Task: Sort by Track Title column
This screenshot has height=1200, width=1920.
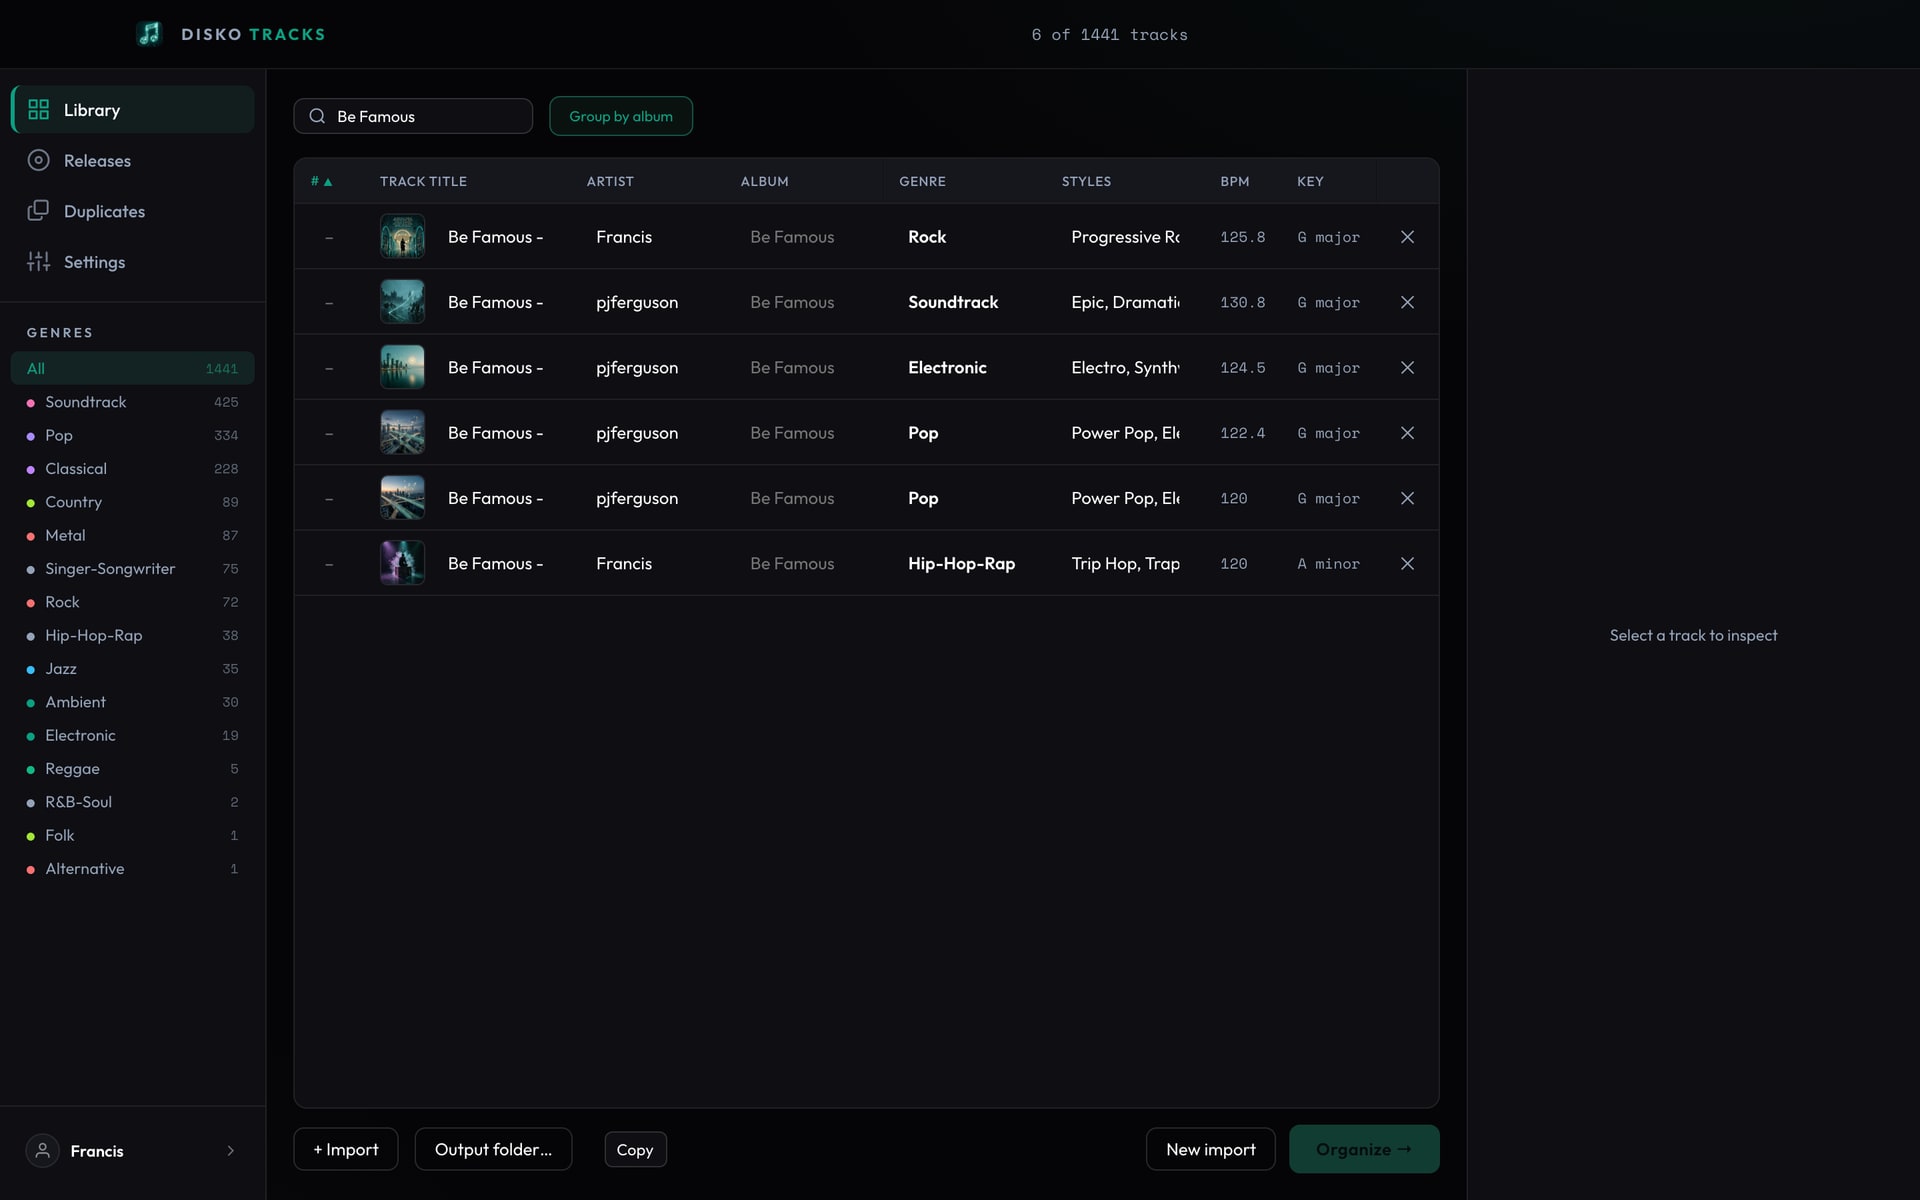Action: [x=423, y=181]
